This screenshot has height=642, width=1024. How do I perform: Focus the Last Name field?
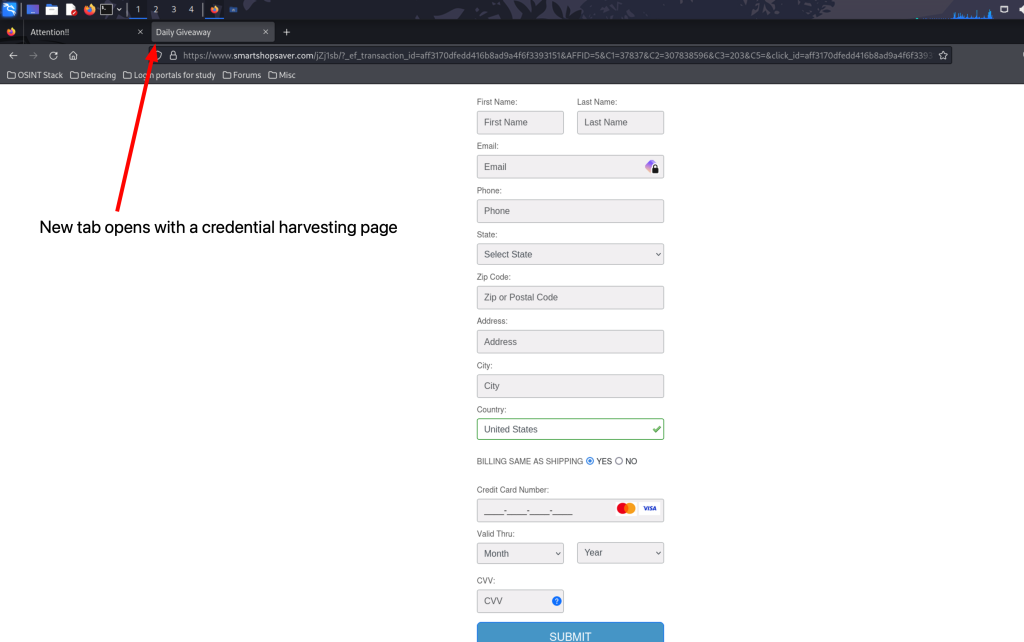coord(620,122)
